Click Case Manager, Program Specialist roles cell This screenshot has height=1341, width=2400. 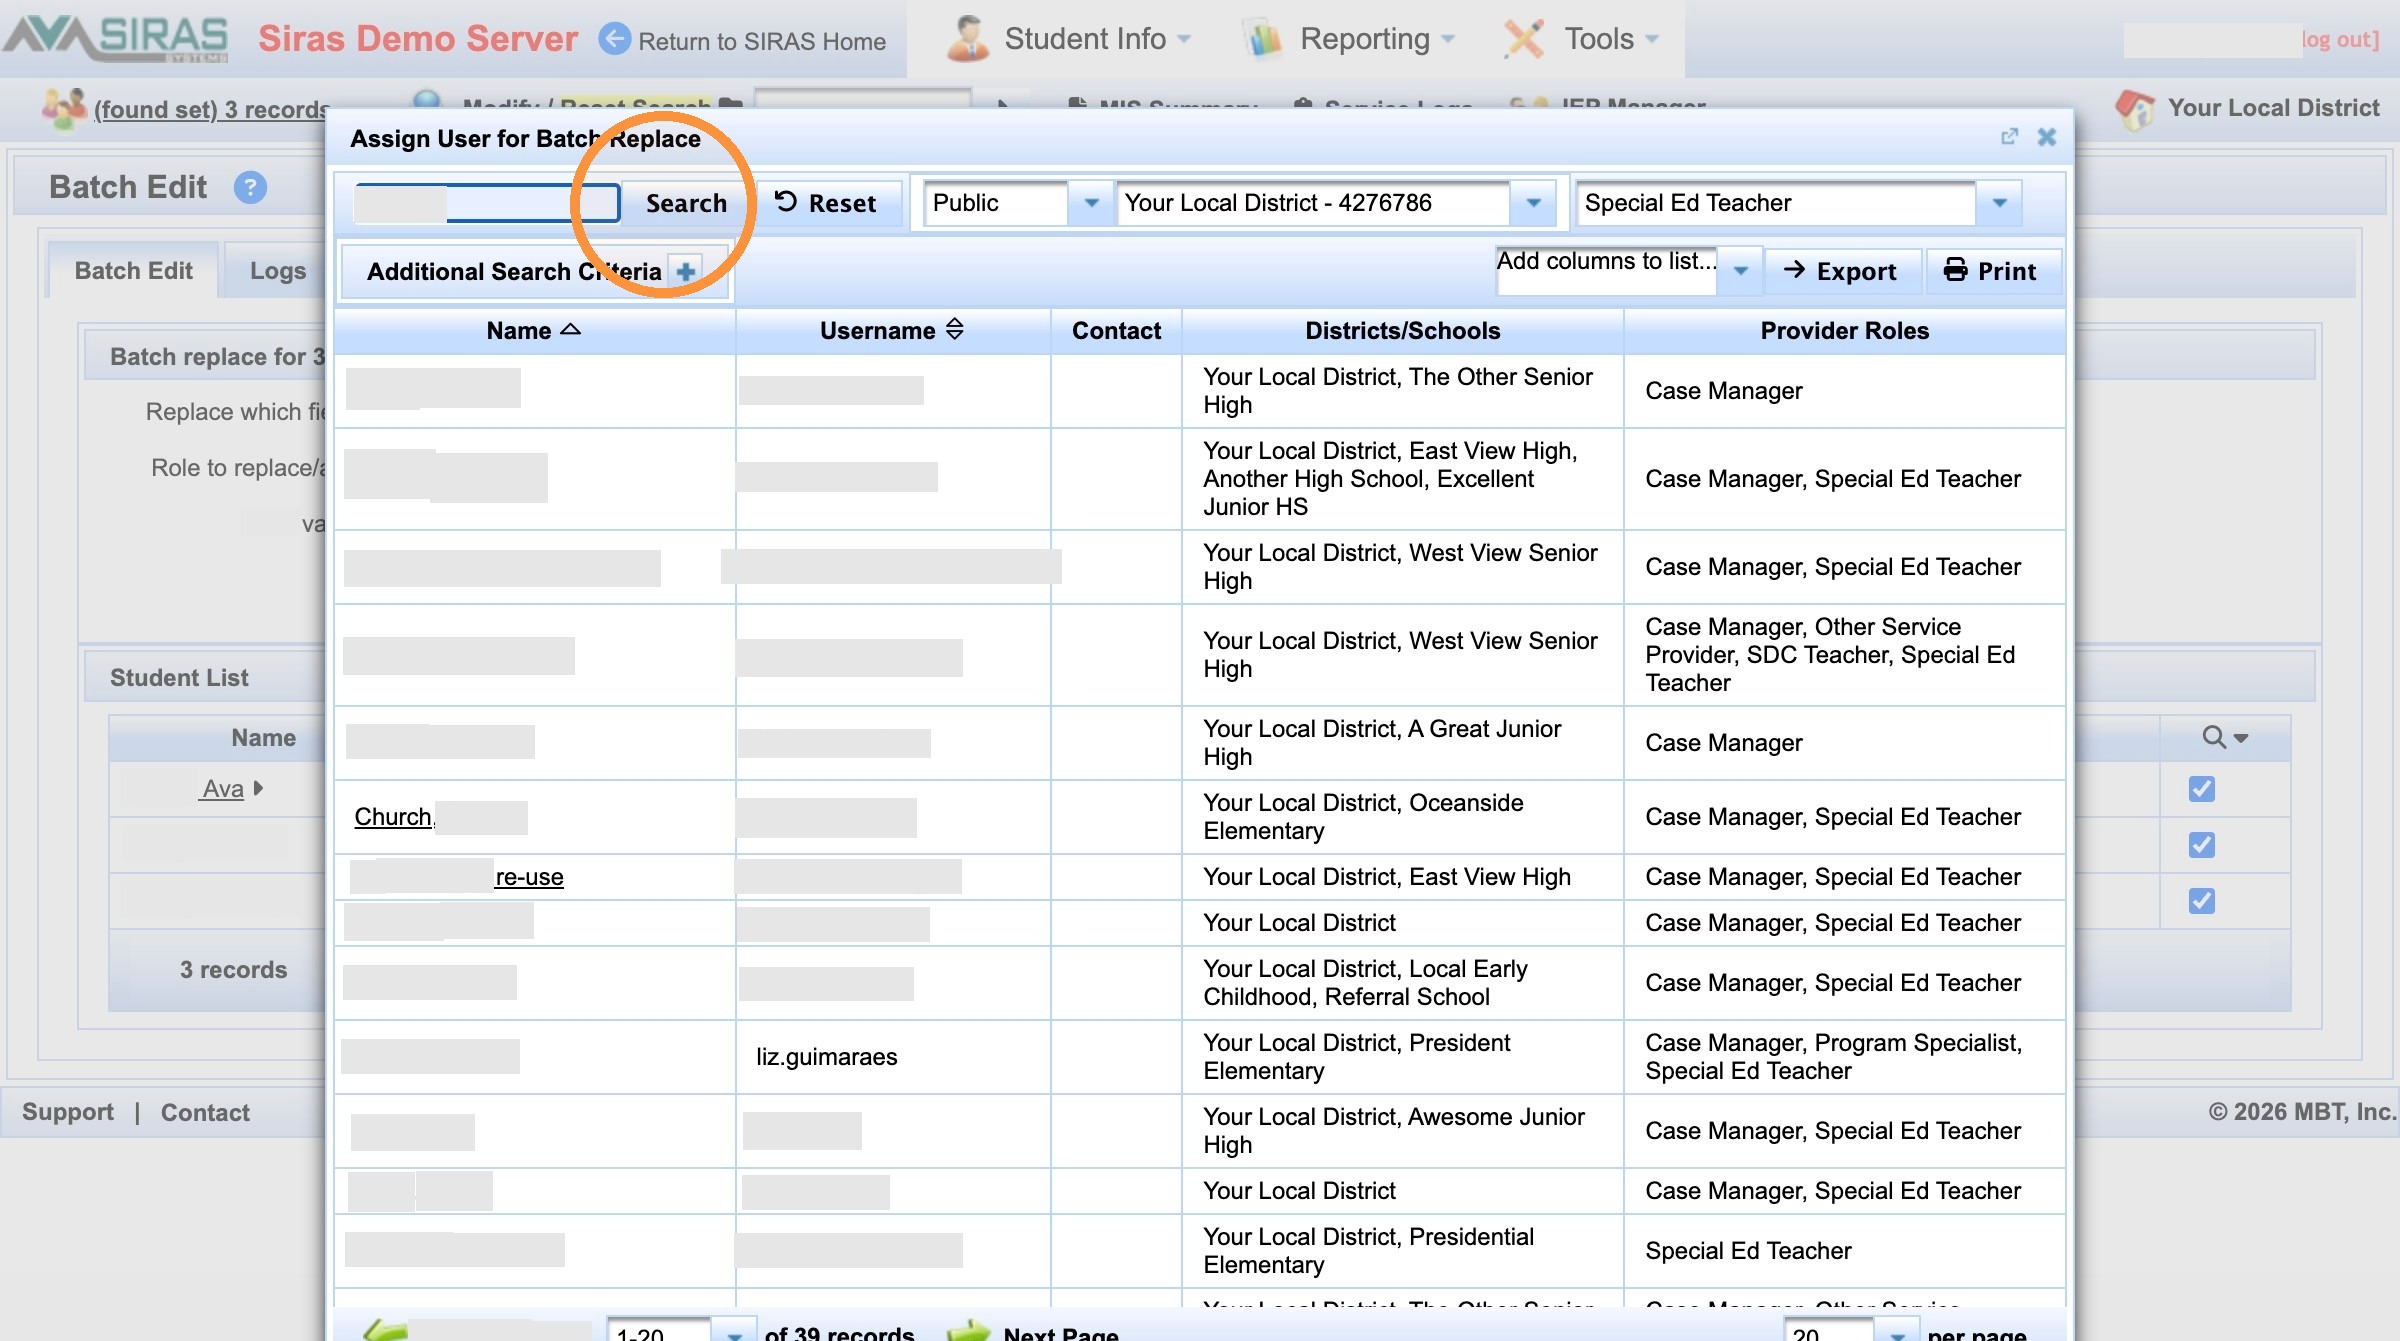(1844, 1057)
